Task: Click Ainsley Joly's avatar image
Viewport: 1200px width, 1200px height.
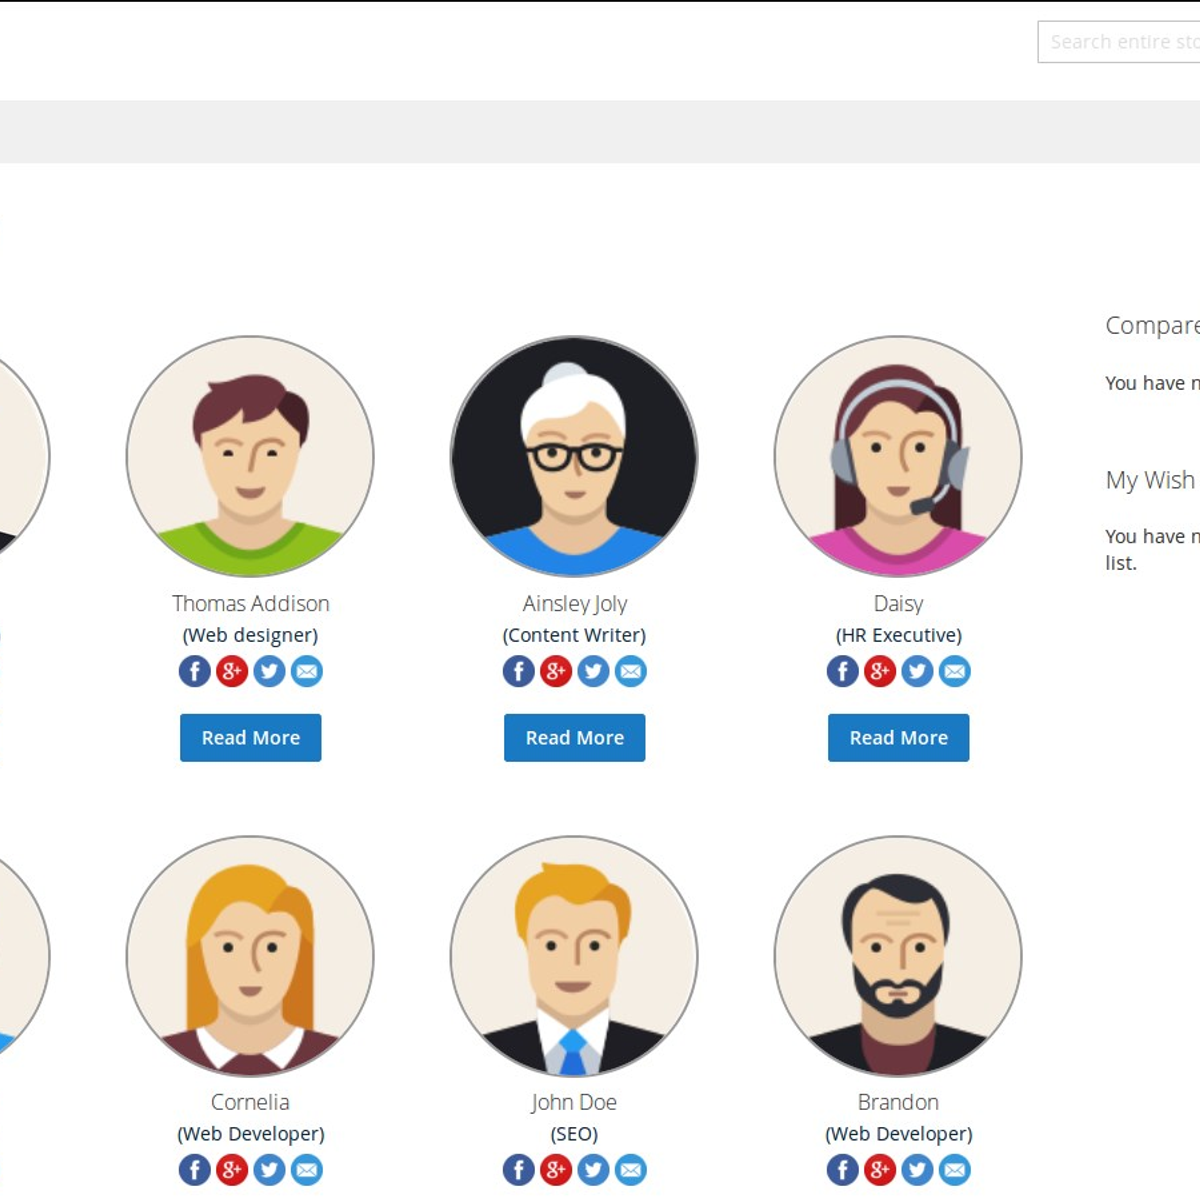Action: click(x=574, y=456)
